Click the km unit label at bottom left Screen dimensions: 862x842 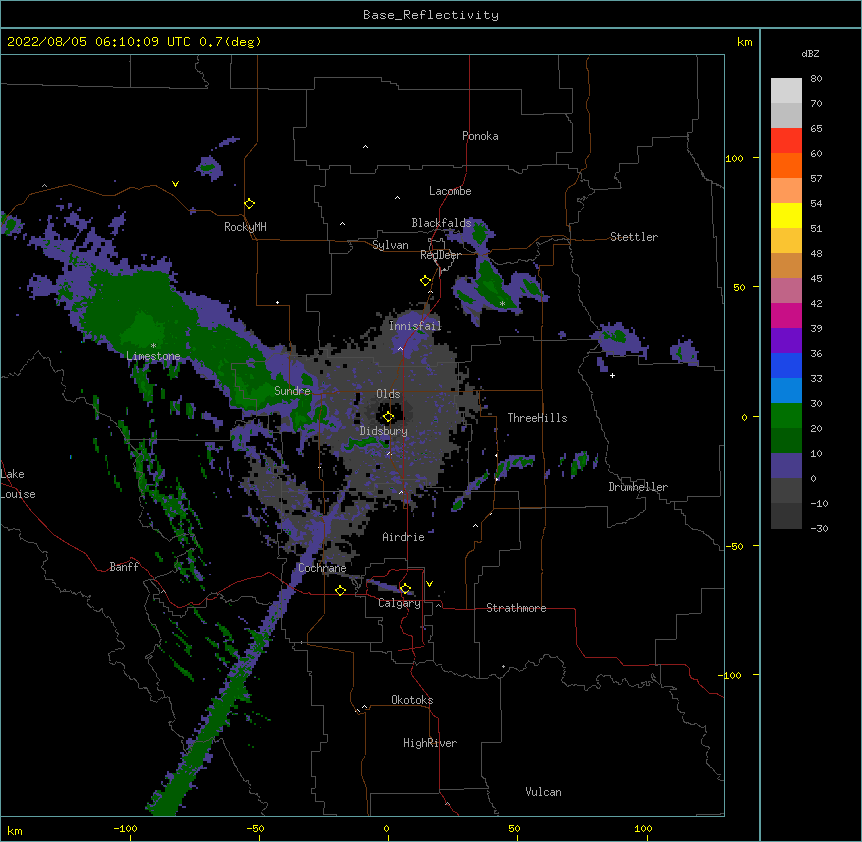(15, 830)
